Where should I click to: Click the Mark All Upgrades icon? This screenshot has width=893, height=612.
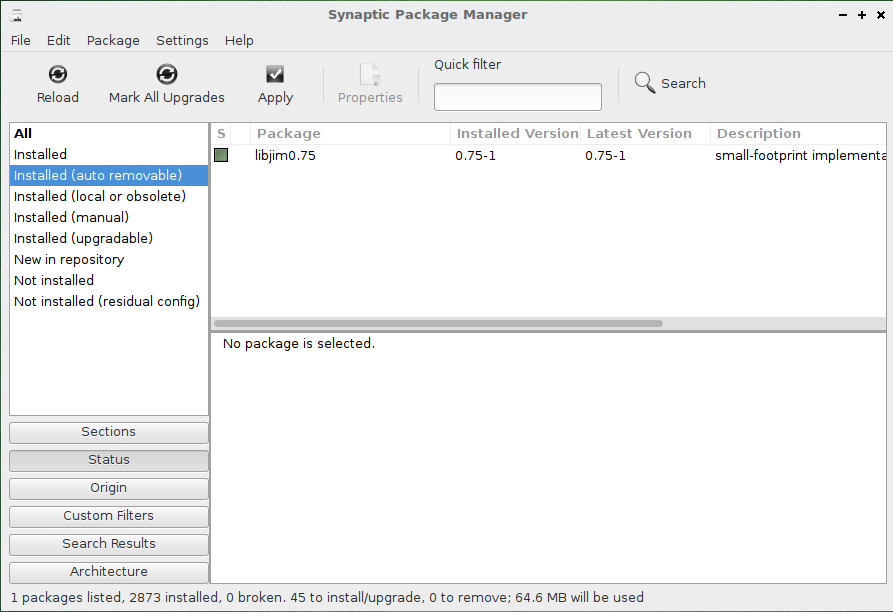pyautogui.click(x=167, y=74)
